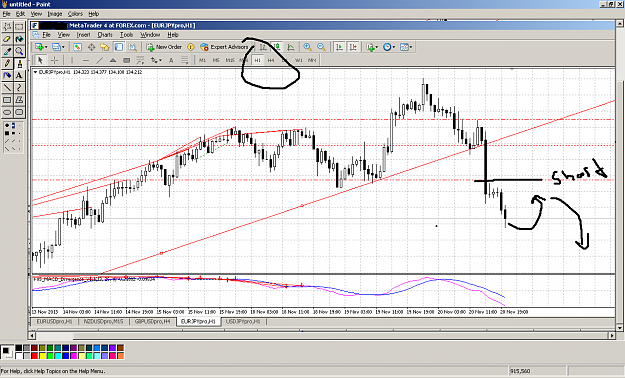The width and height of the screenshot is (625, 378).
Task: Open Paint's Colors menu
Action: click(x=75, y=14)
